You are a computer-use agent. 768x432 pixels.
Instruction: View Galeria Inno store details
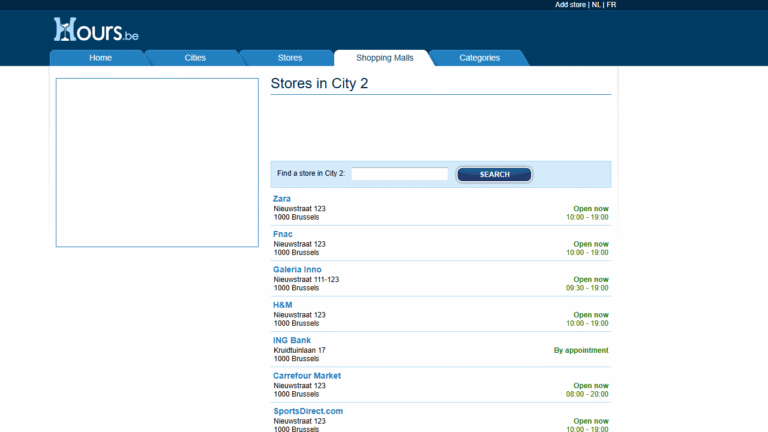click(x=297, y=270)
